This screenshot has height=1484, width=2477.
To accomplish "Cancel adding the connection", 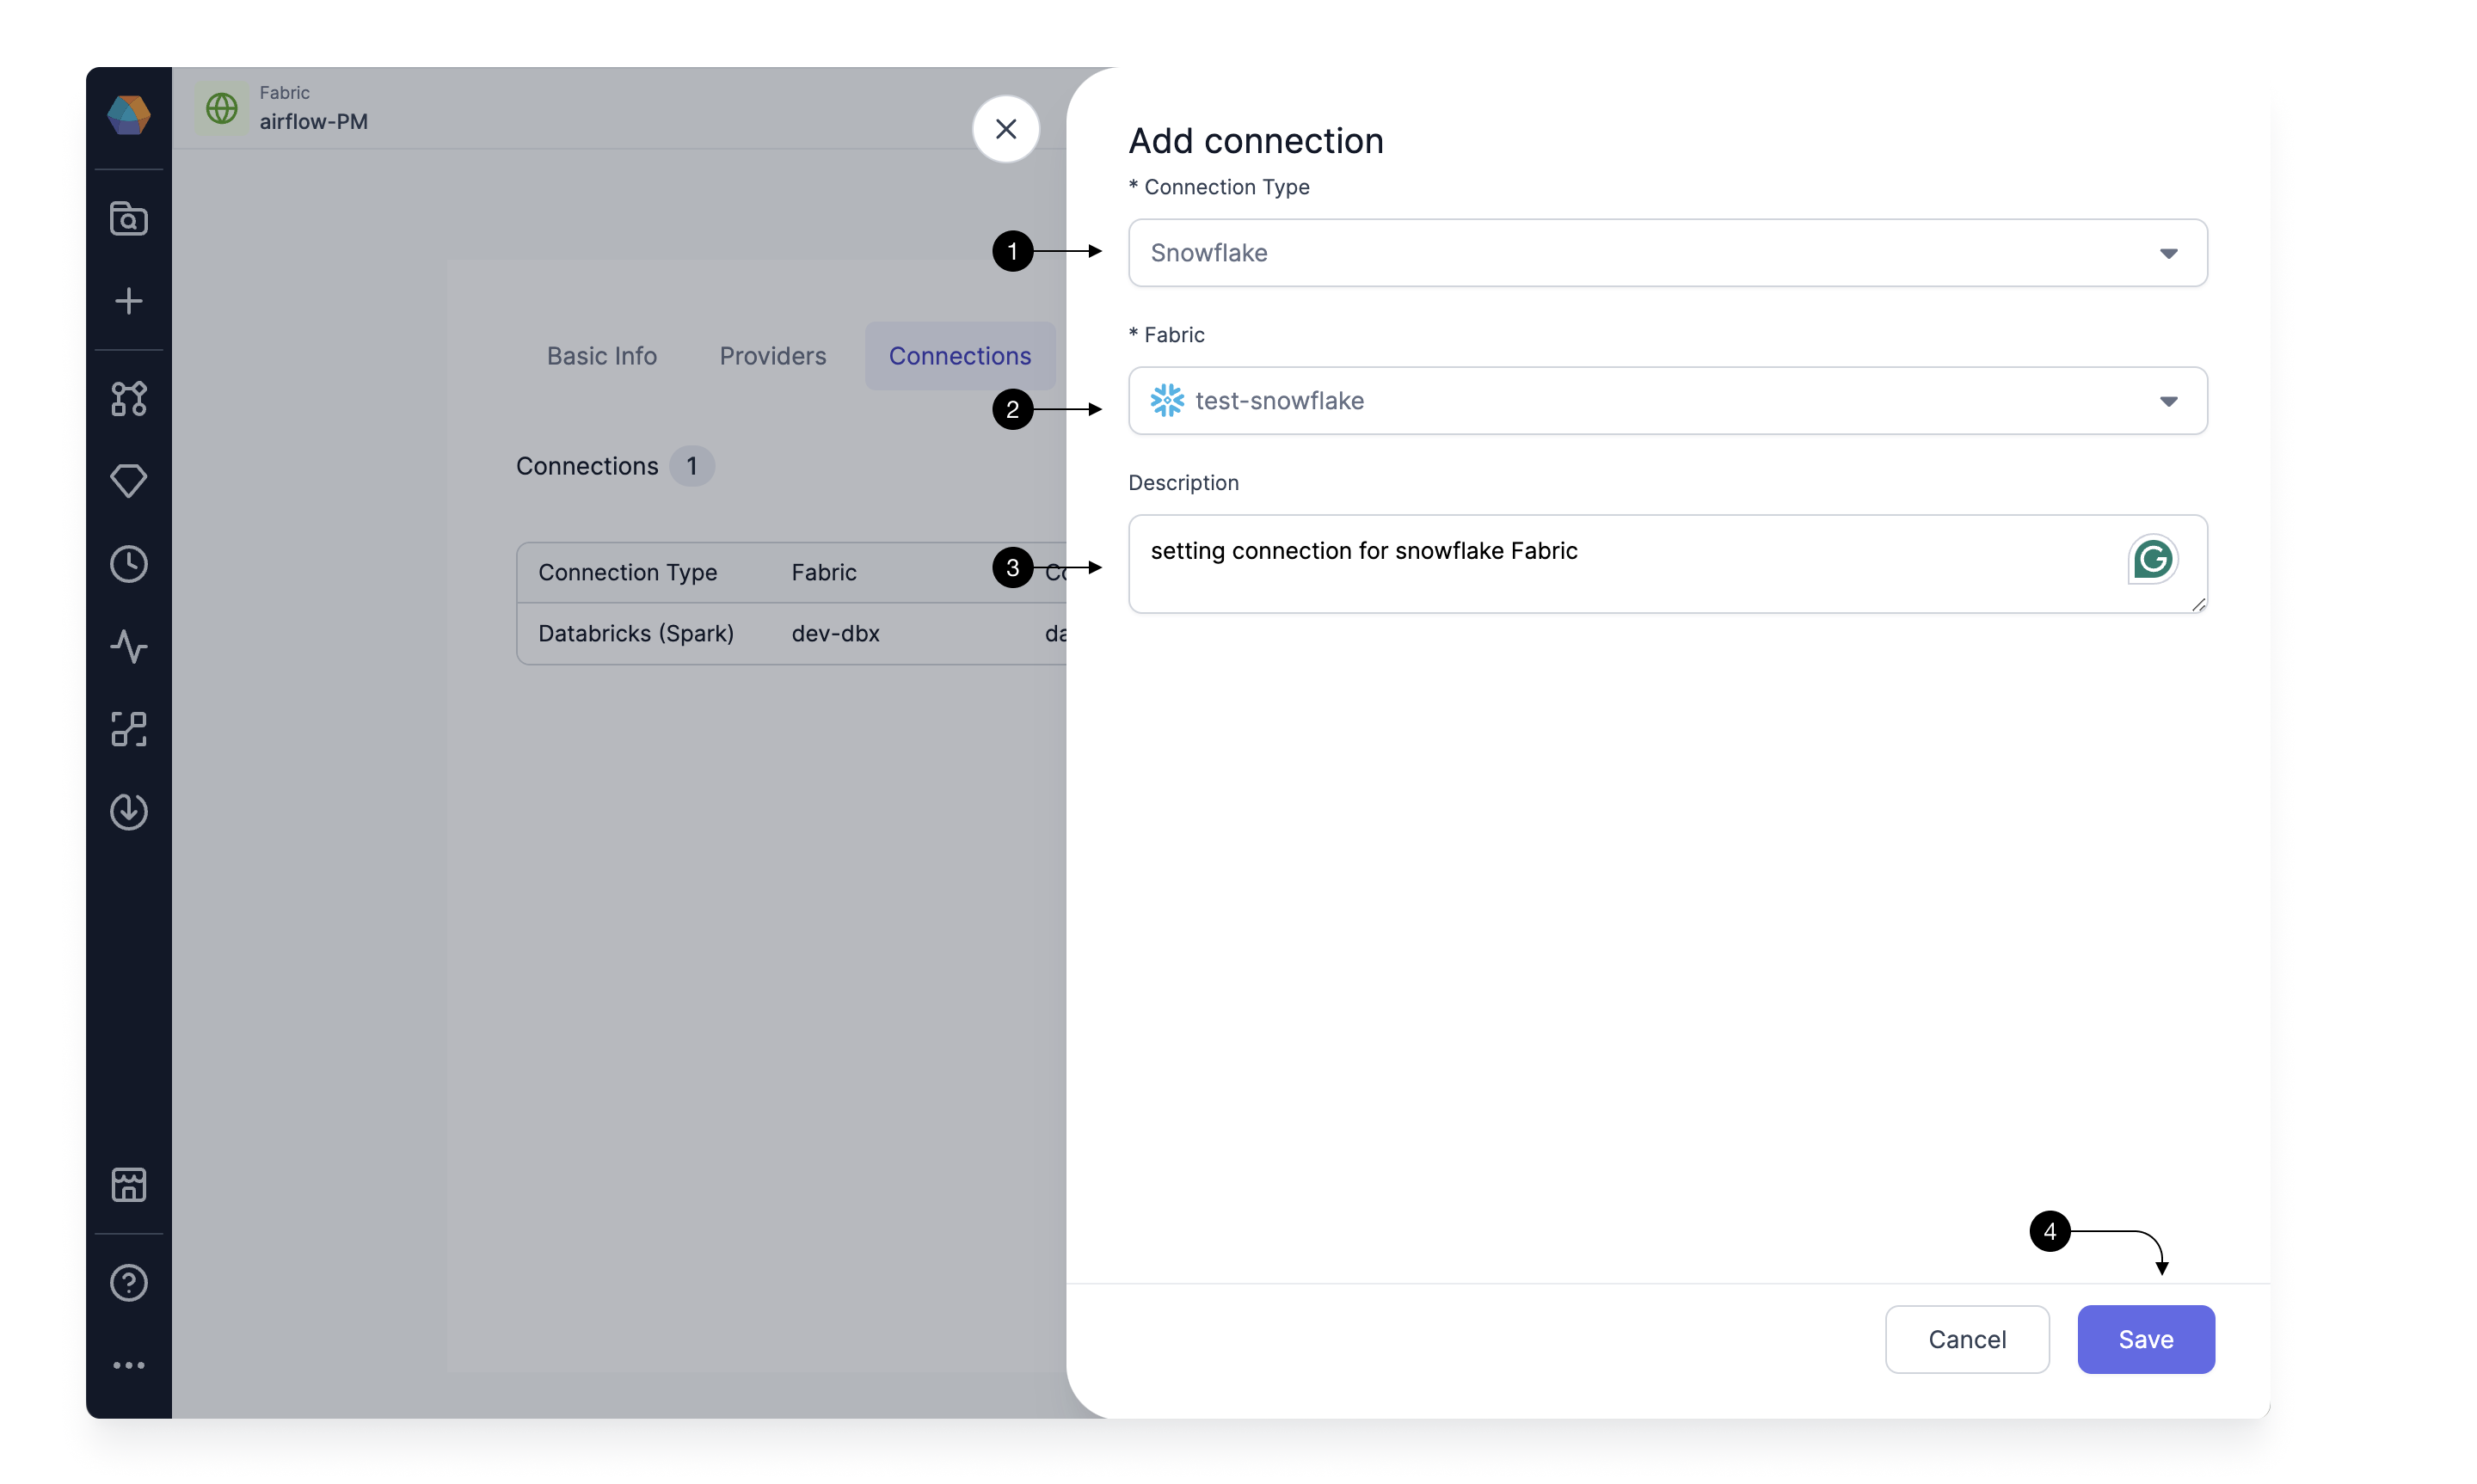I will 1966,1339.
